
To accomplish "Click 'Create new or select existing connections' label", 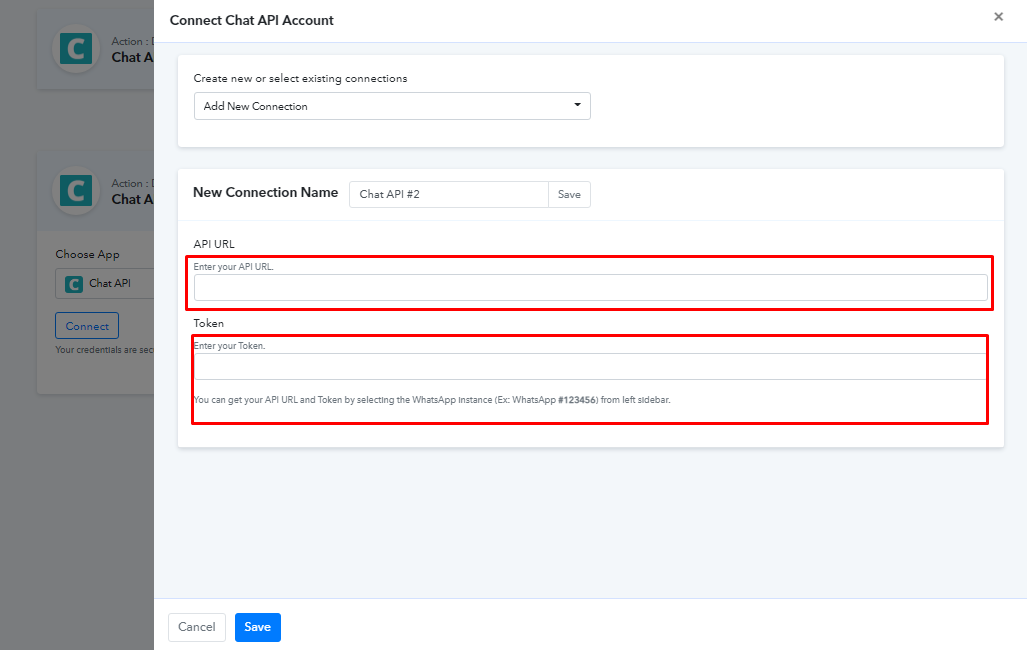I will coord(300,79).
